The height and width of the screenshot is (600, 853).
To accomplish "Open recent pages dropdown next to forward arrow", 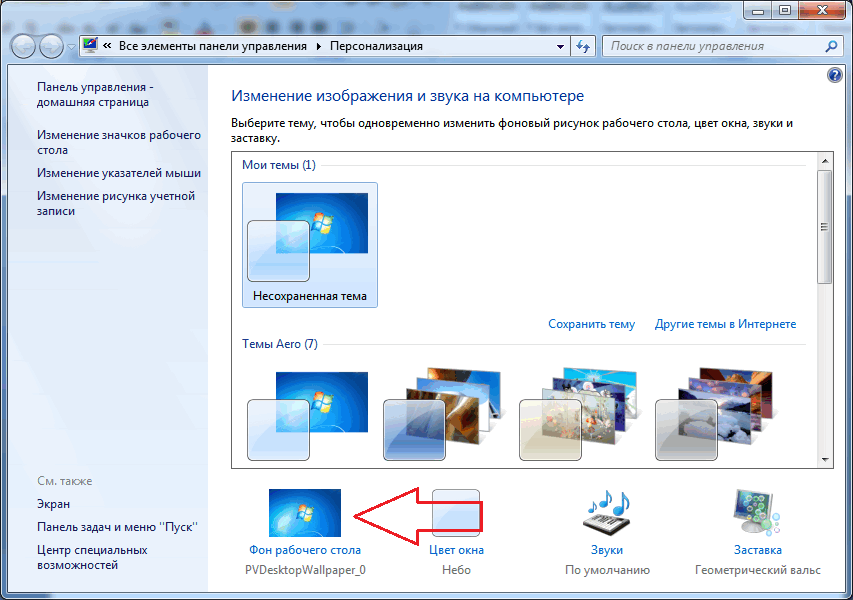I will click(x=71, y=47).
